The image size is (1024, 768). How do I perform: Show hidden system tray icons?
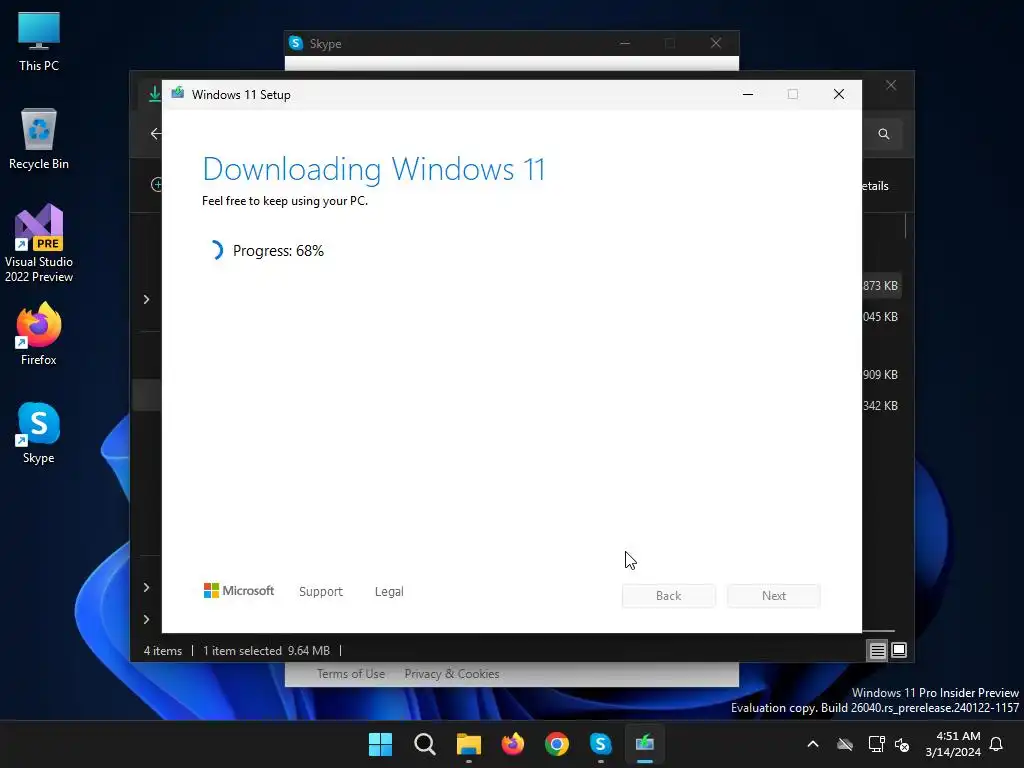813,744
